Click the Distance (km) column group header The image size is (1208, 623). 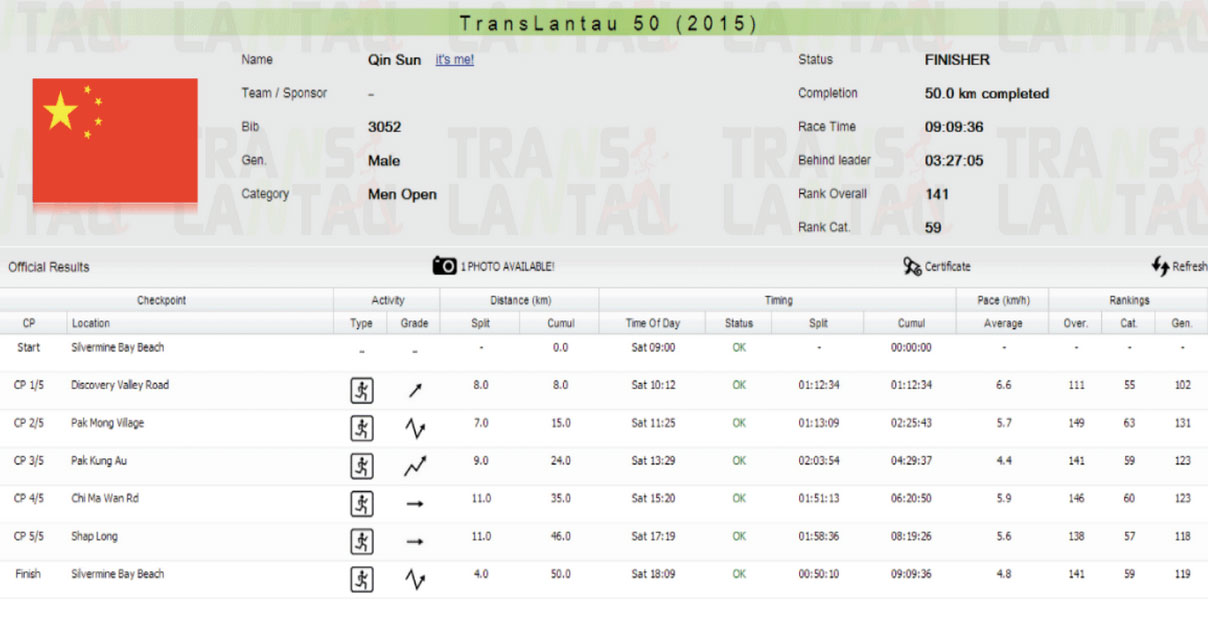pyautogui.click(x=521, y=300)
